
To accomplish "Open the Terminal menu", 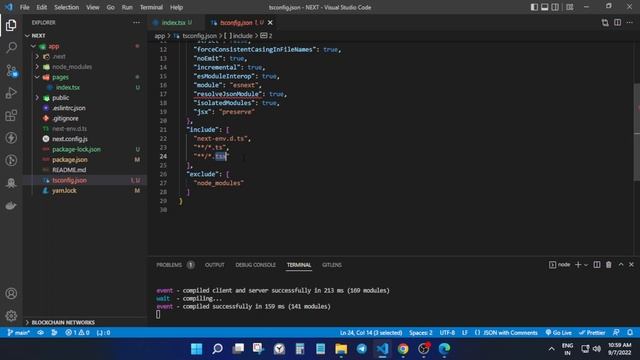I will coord(151,7).
